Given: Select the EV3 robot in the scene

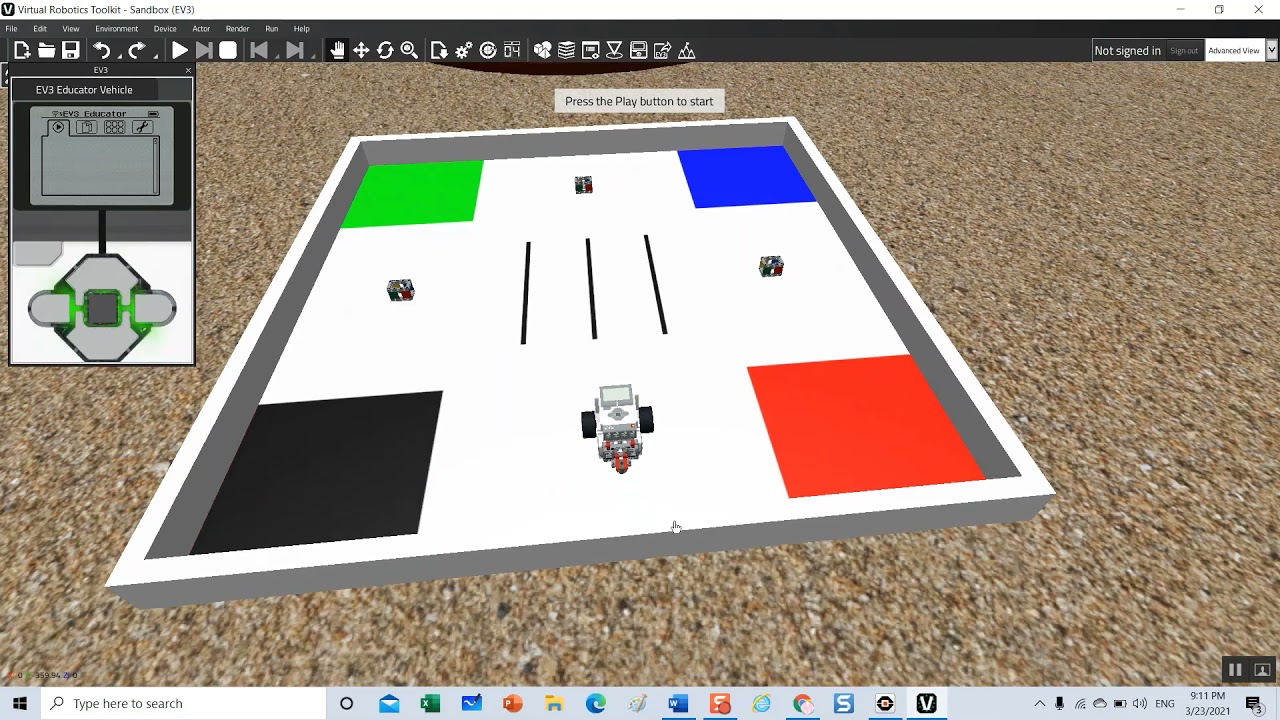Looking at the screenshot, I should click(x=618, y=427).
